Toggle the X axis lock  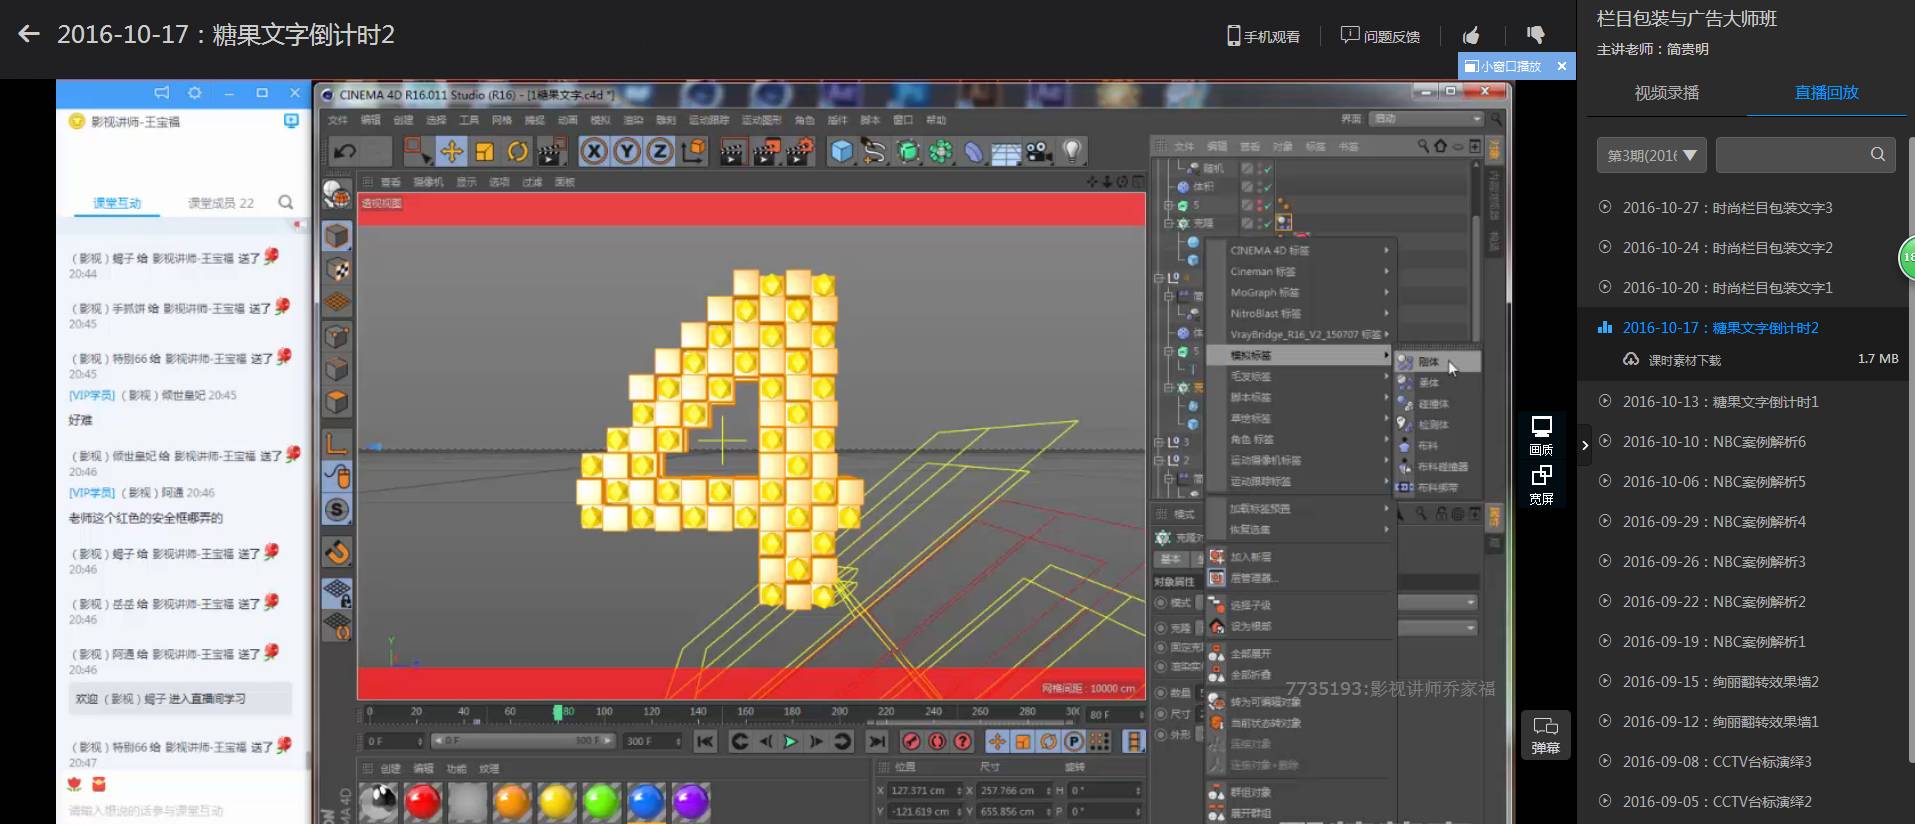tap(594, 152)
